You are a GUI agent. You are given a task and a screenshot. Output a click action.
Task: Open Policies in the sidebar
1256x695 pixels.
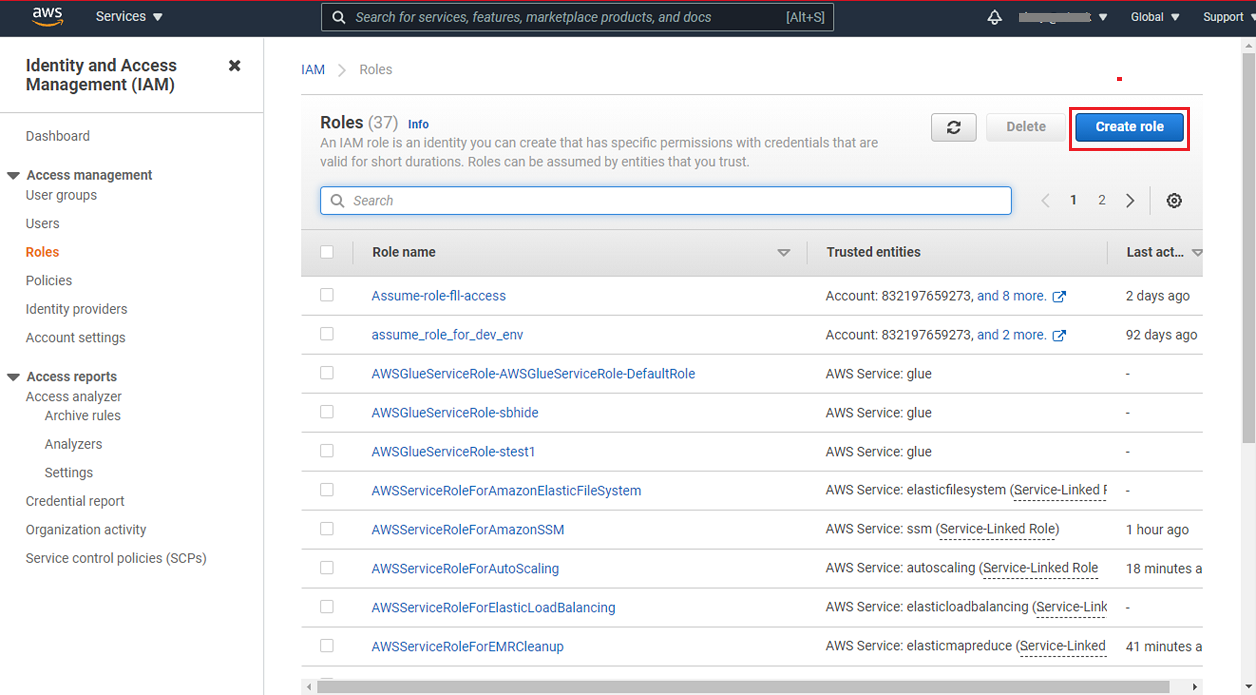pyautogui.click(x=49, y=281)
